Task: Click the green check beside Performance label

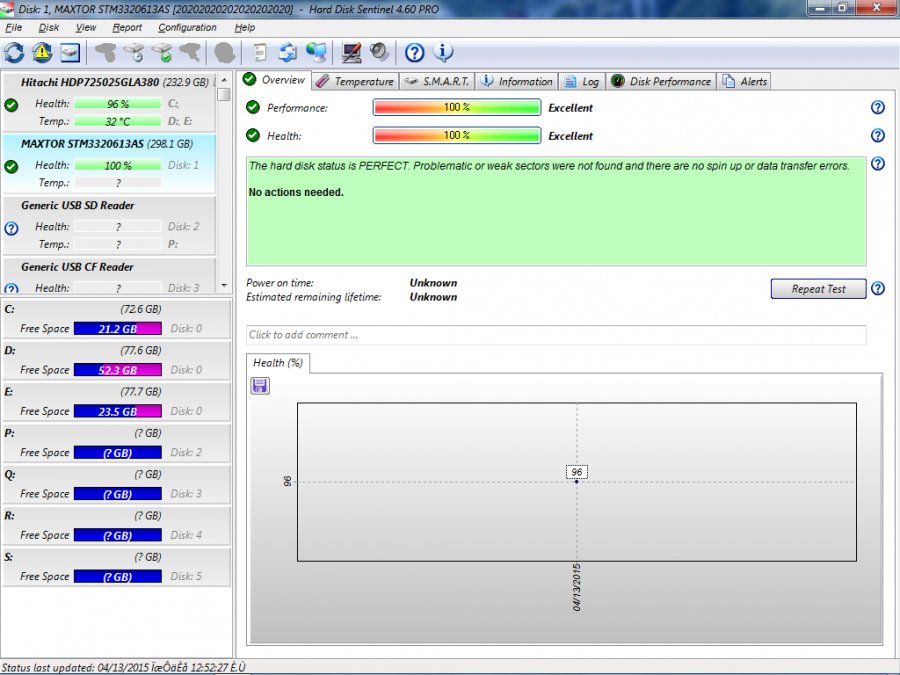Action: click(x=253, y=107)
